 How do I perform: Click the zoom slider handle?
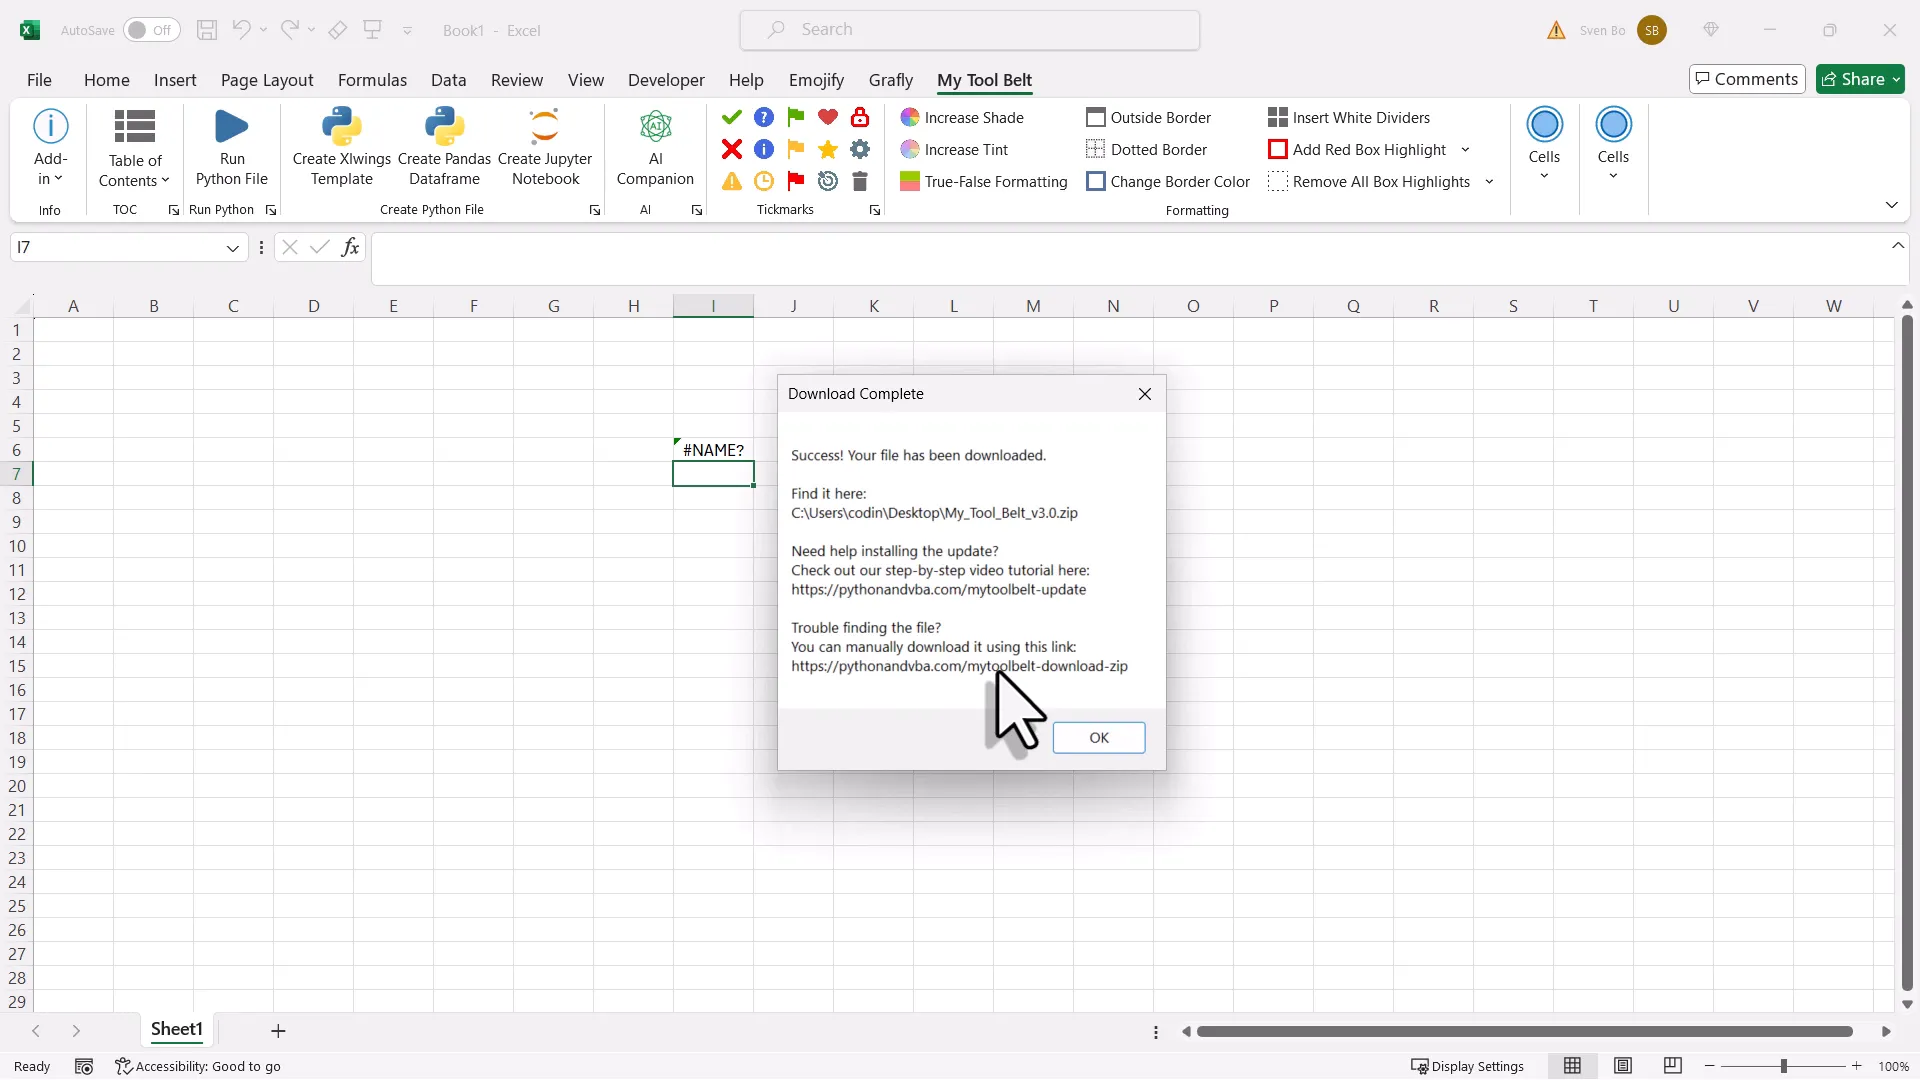[1783, 1066]
